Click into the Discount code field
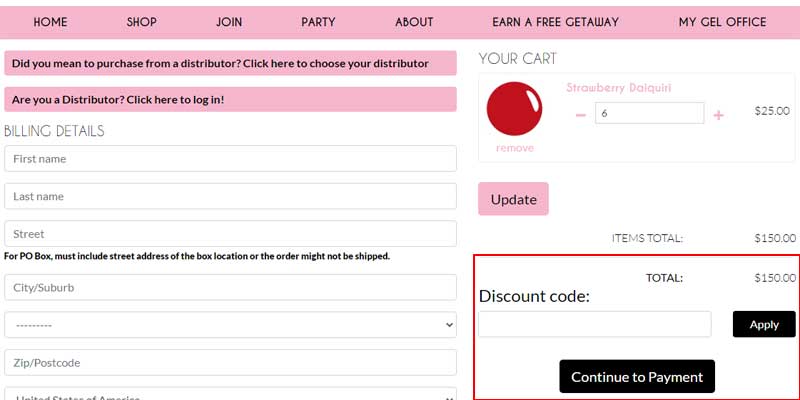The image size is (800, 400). tap(595, 324)
